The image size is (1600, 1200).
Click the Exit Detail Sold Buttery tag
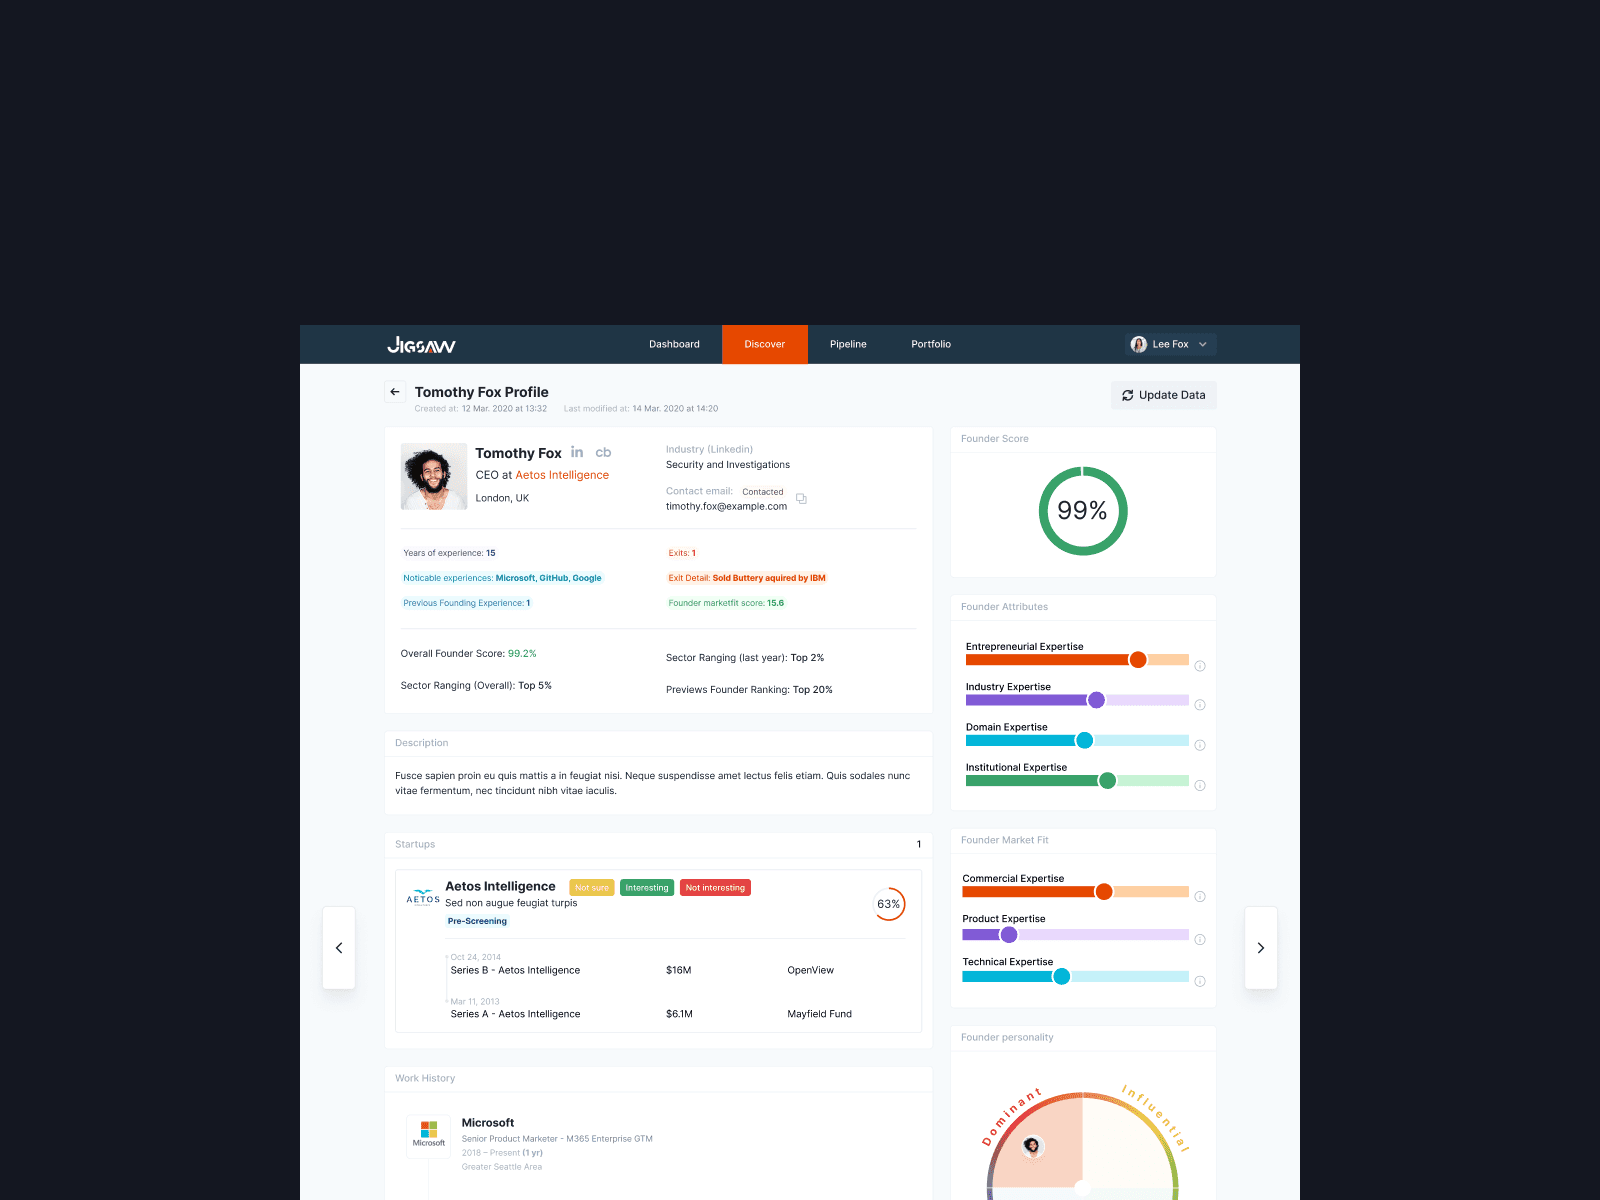747,578
